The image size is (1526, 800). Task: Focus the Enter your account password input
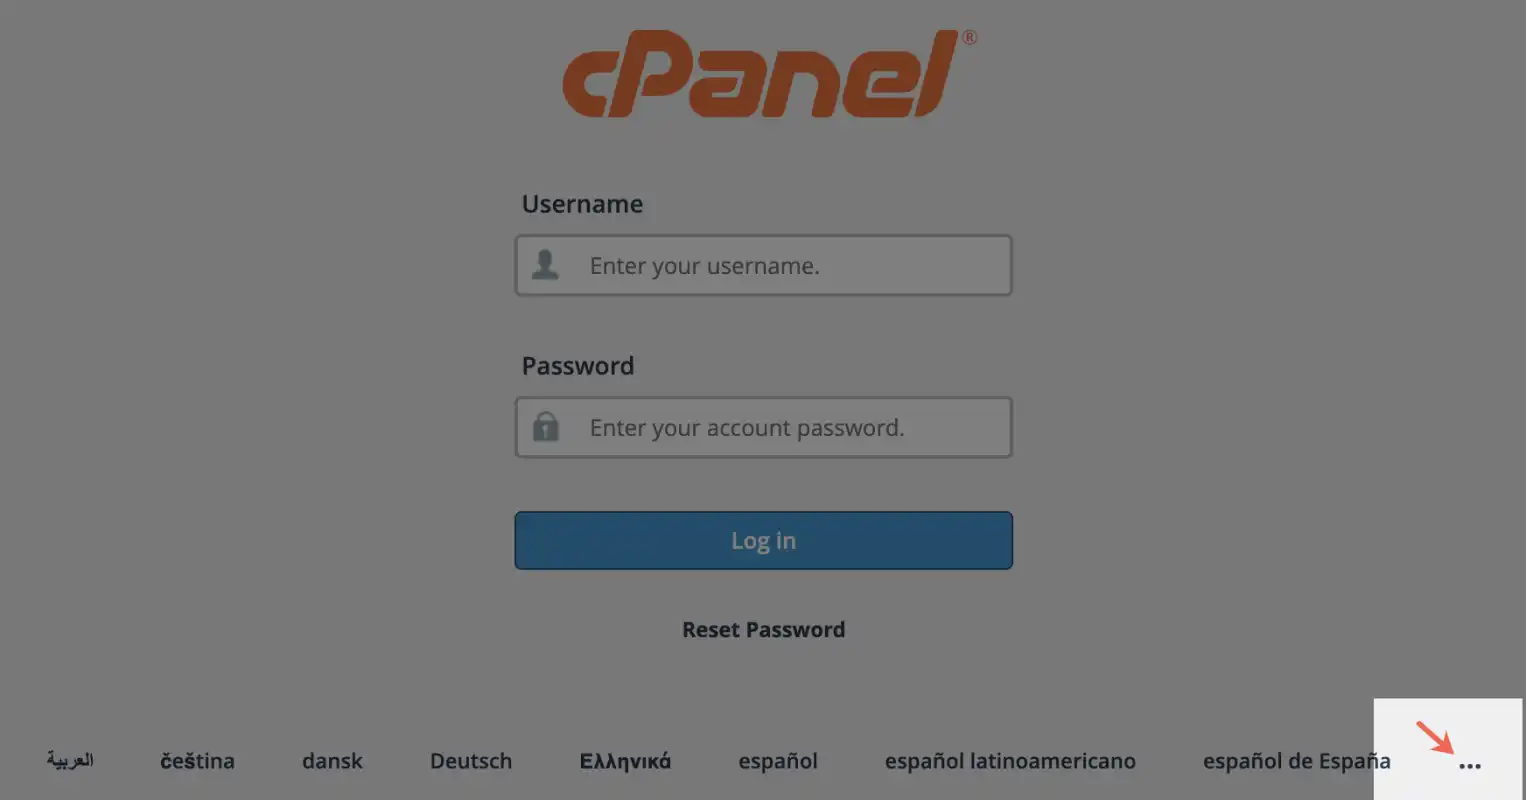[x=764, y=427]
